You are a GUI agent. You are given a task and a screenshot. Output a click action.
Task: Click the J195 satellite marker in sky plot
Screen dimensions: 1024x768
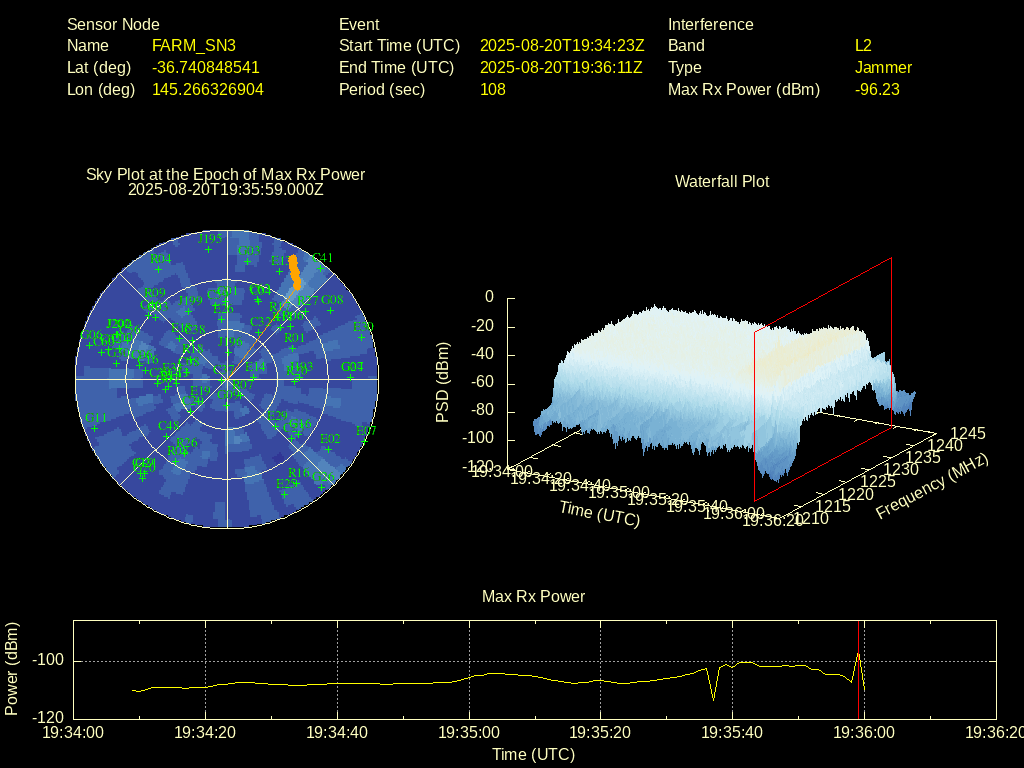pos(210,248)
